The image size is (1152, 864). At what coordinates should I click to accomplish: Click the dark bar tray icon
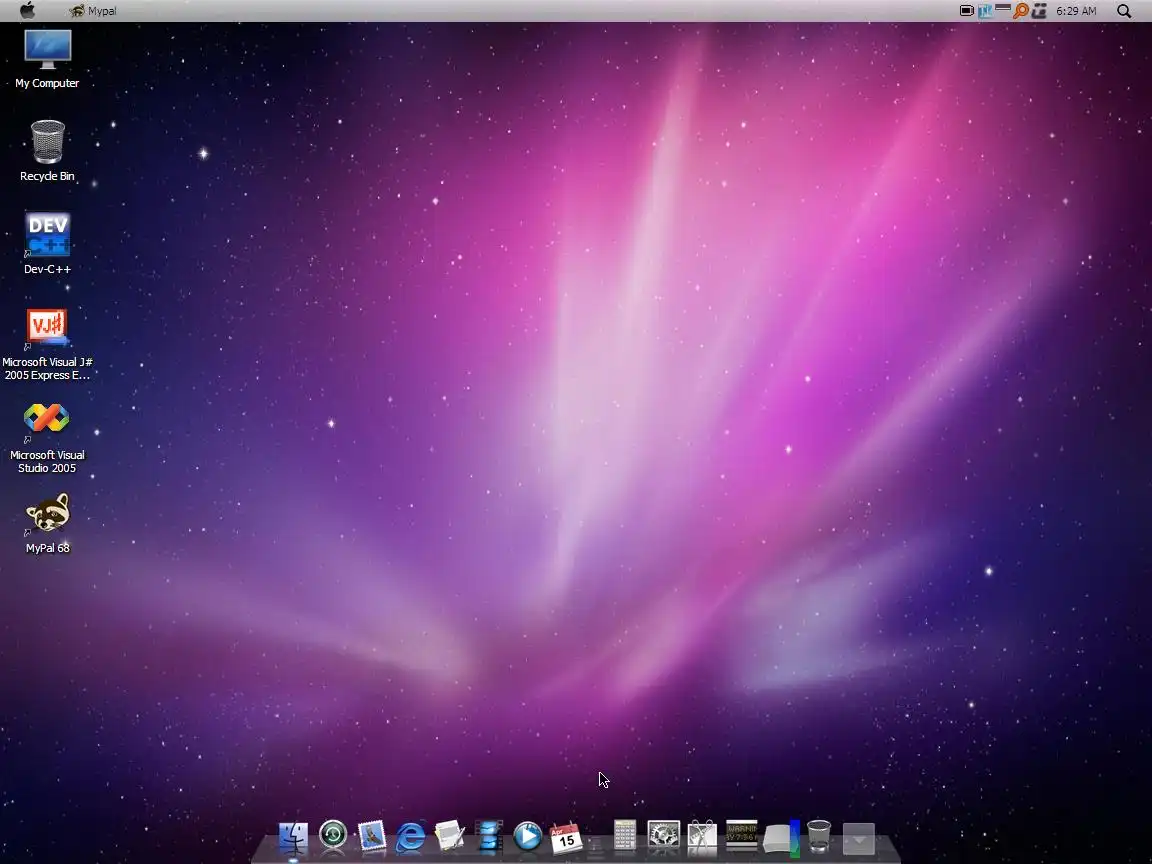(1003, 9)
